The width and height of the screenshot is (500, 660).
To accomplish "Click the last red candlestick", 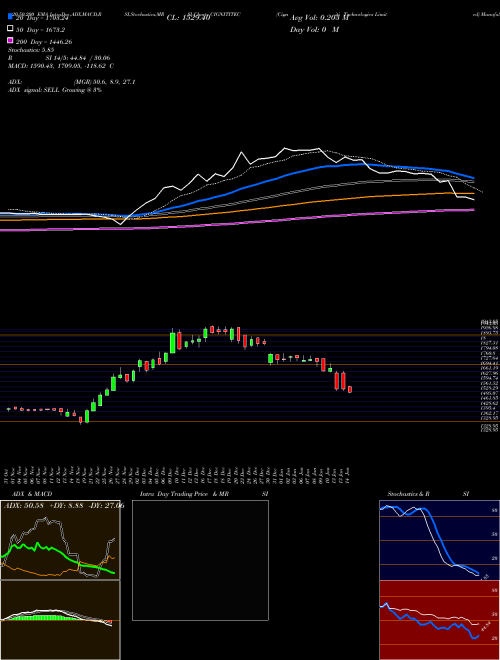I will pos(350,389).
